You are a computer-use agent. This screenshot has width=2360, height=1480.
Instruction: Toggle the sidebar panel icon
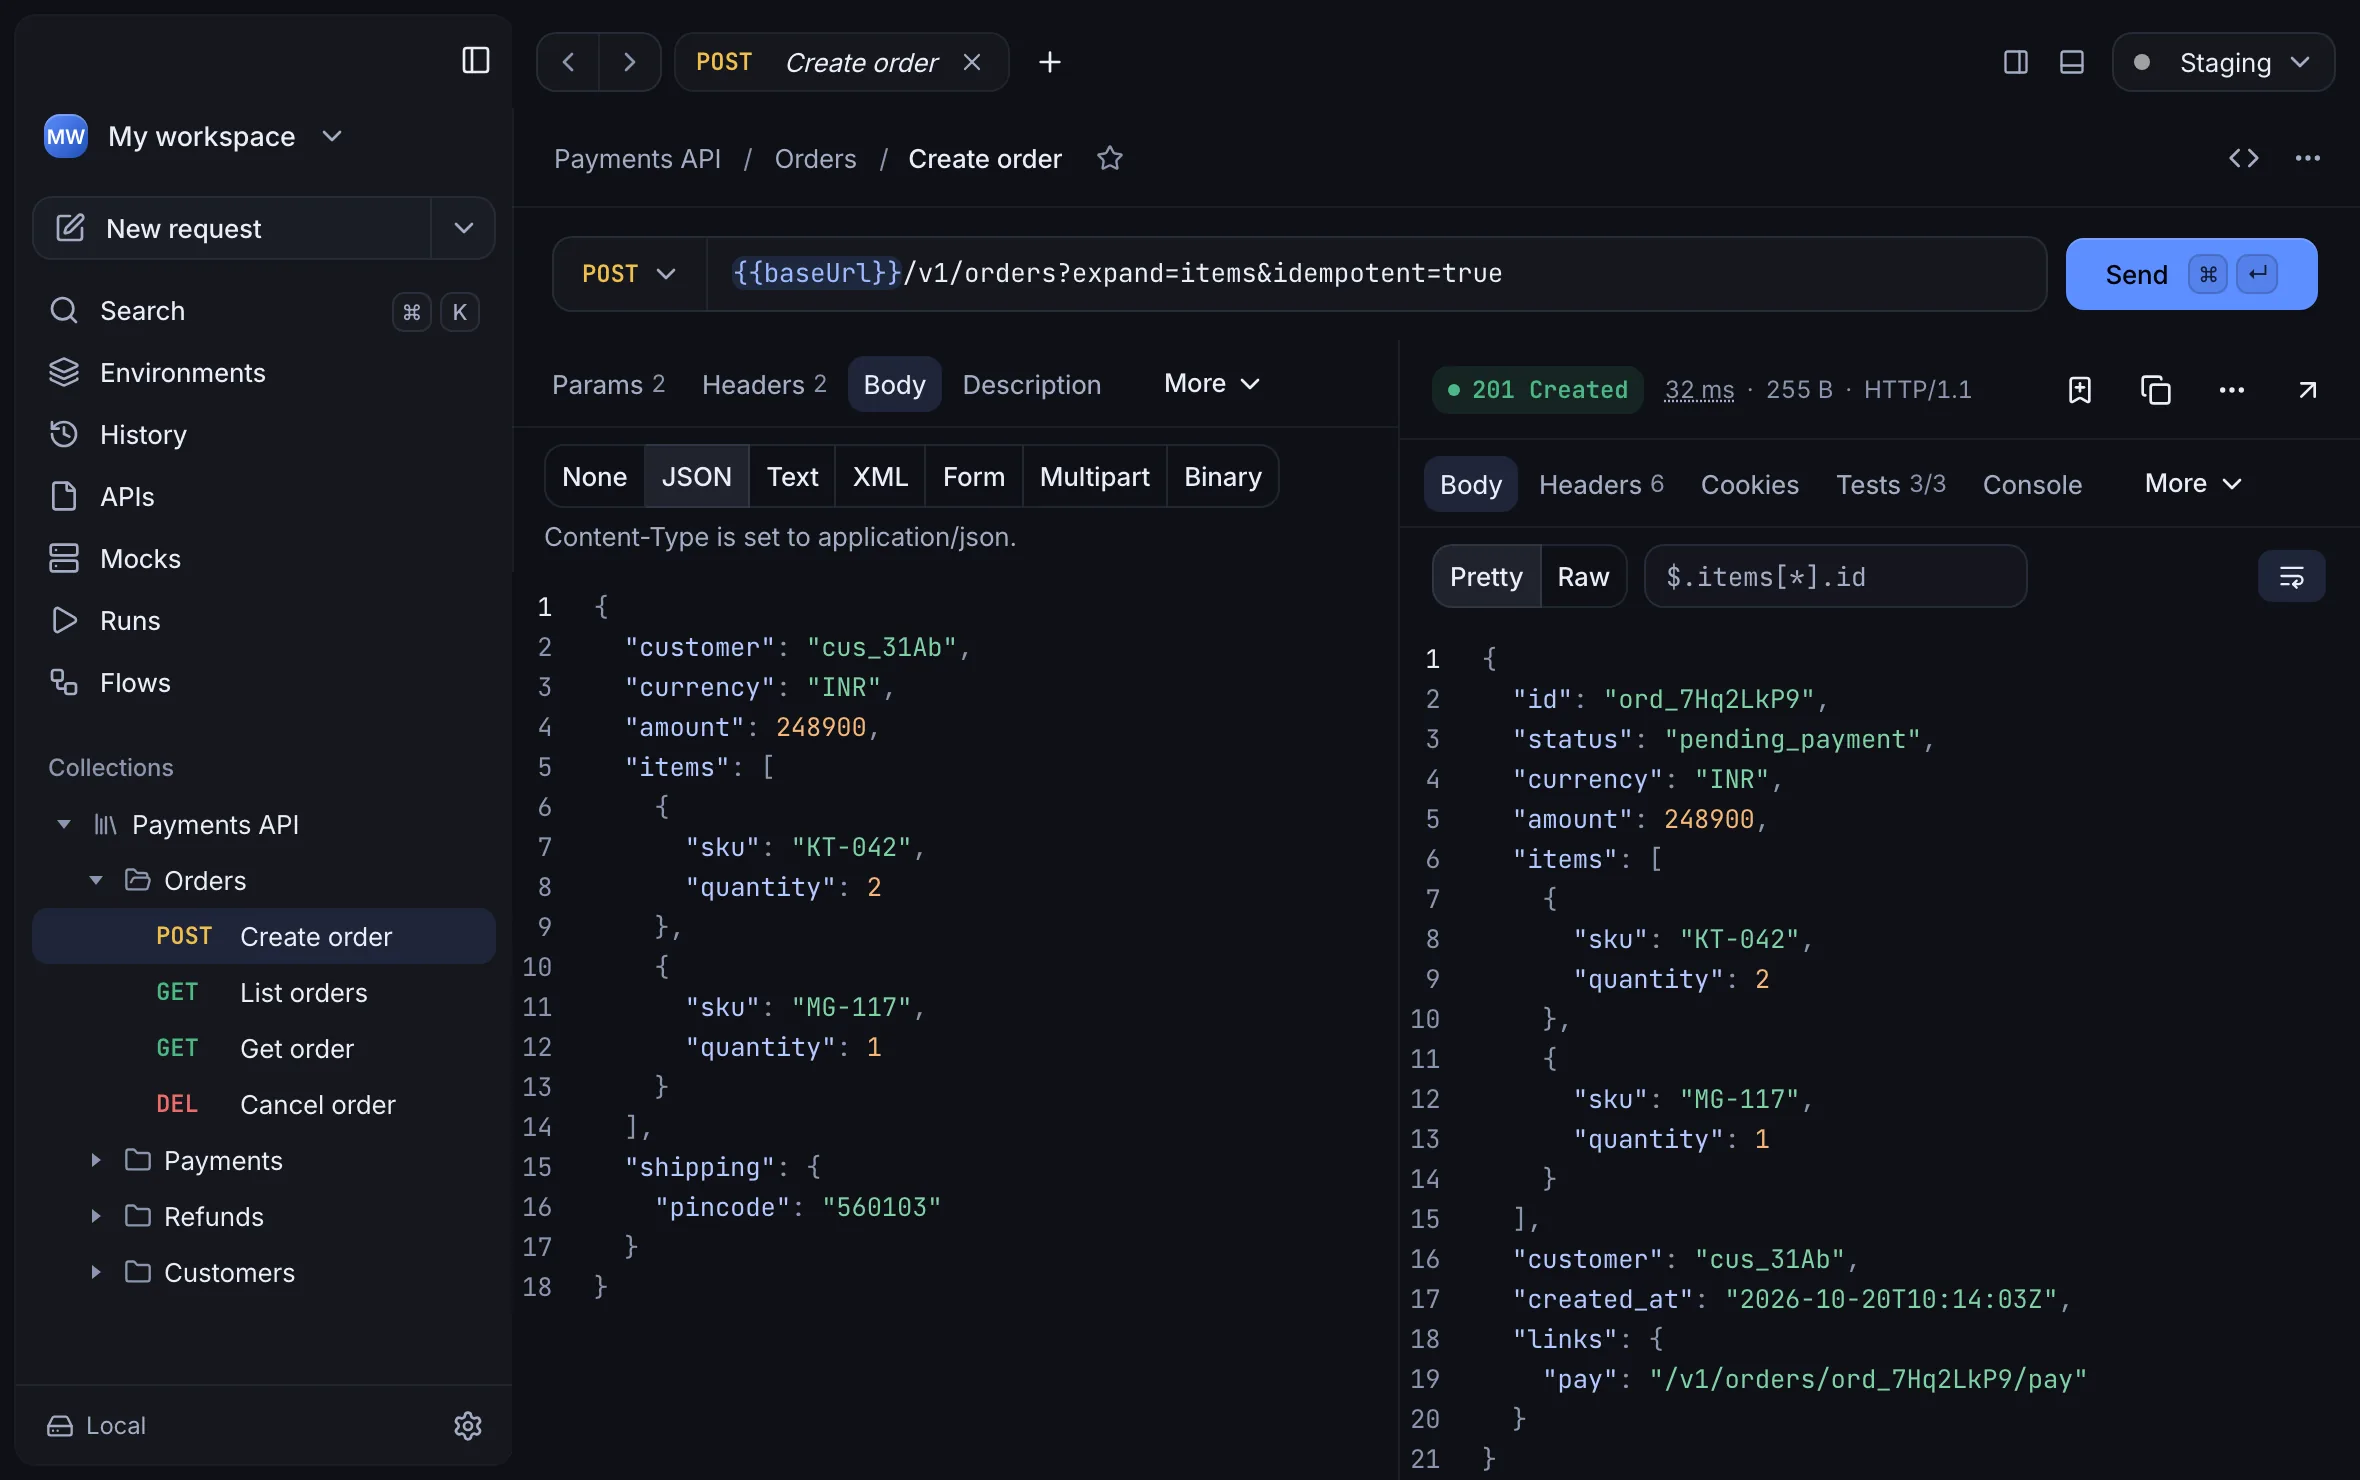[x=476, y=61]
